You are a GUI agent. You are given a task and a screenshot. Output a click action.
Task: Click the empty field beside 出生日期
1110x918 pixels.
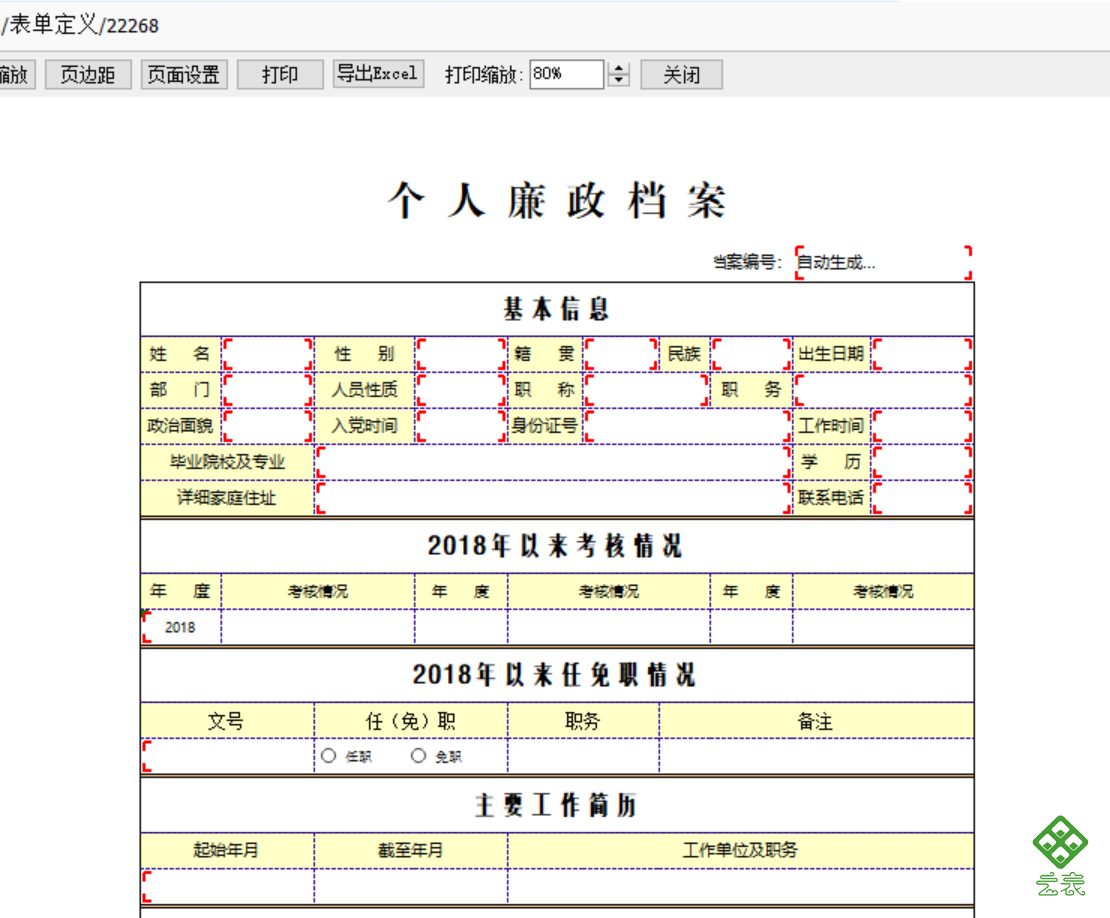pyautogui.click(x=922, y=354)
